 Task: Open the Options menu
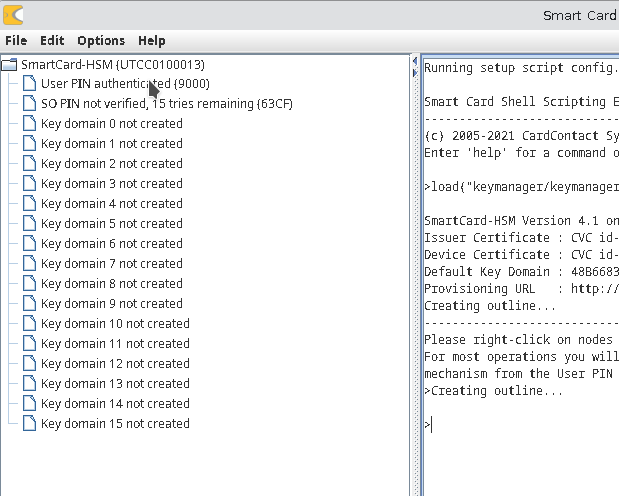pyautogui.click(x=101, y=41)
